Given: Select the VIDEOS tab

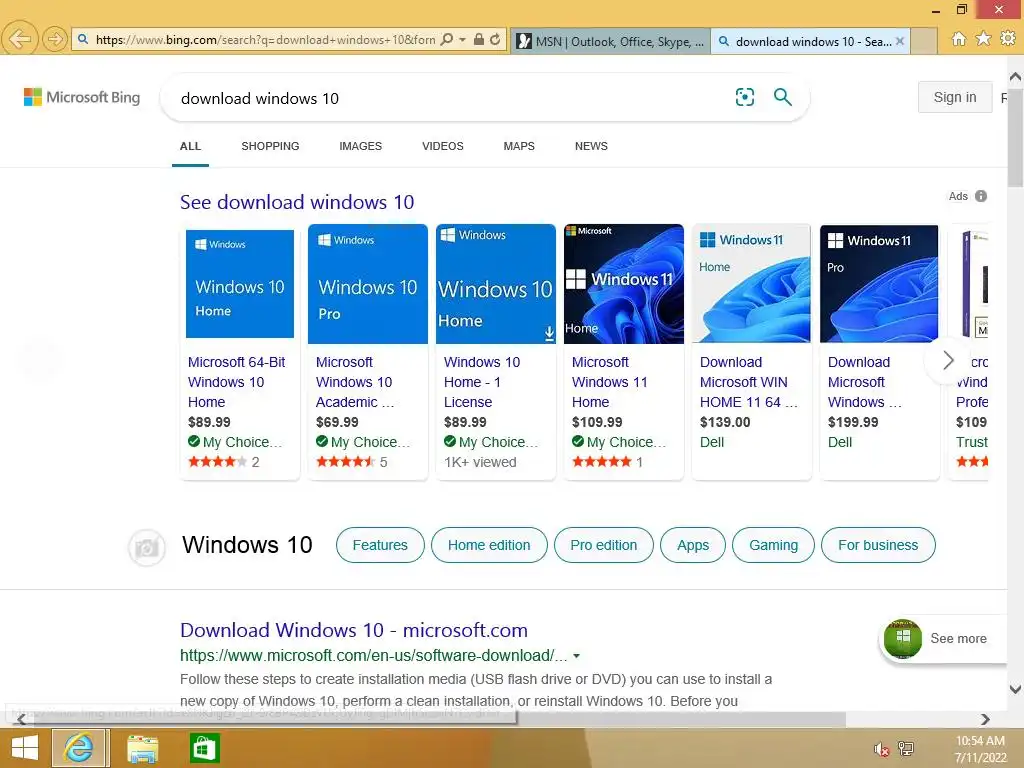Looking at the screenshot, I should (443, 146).
